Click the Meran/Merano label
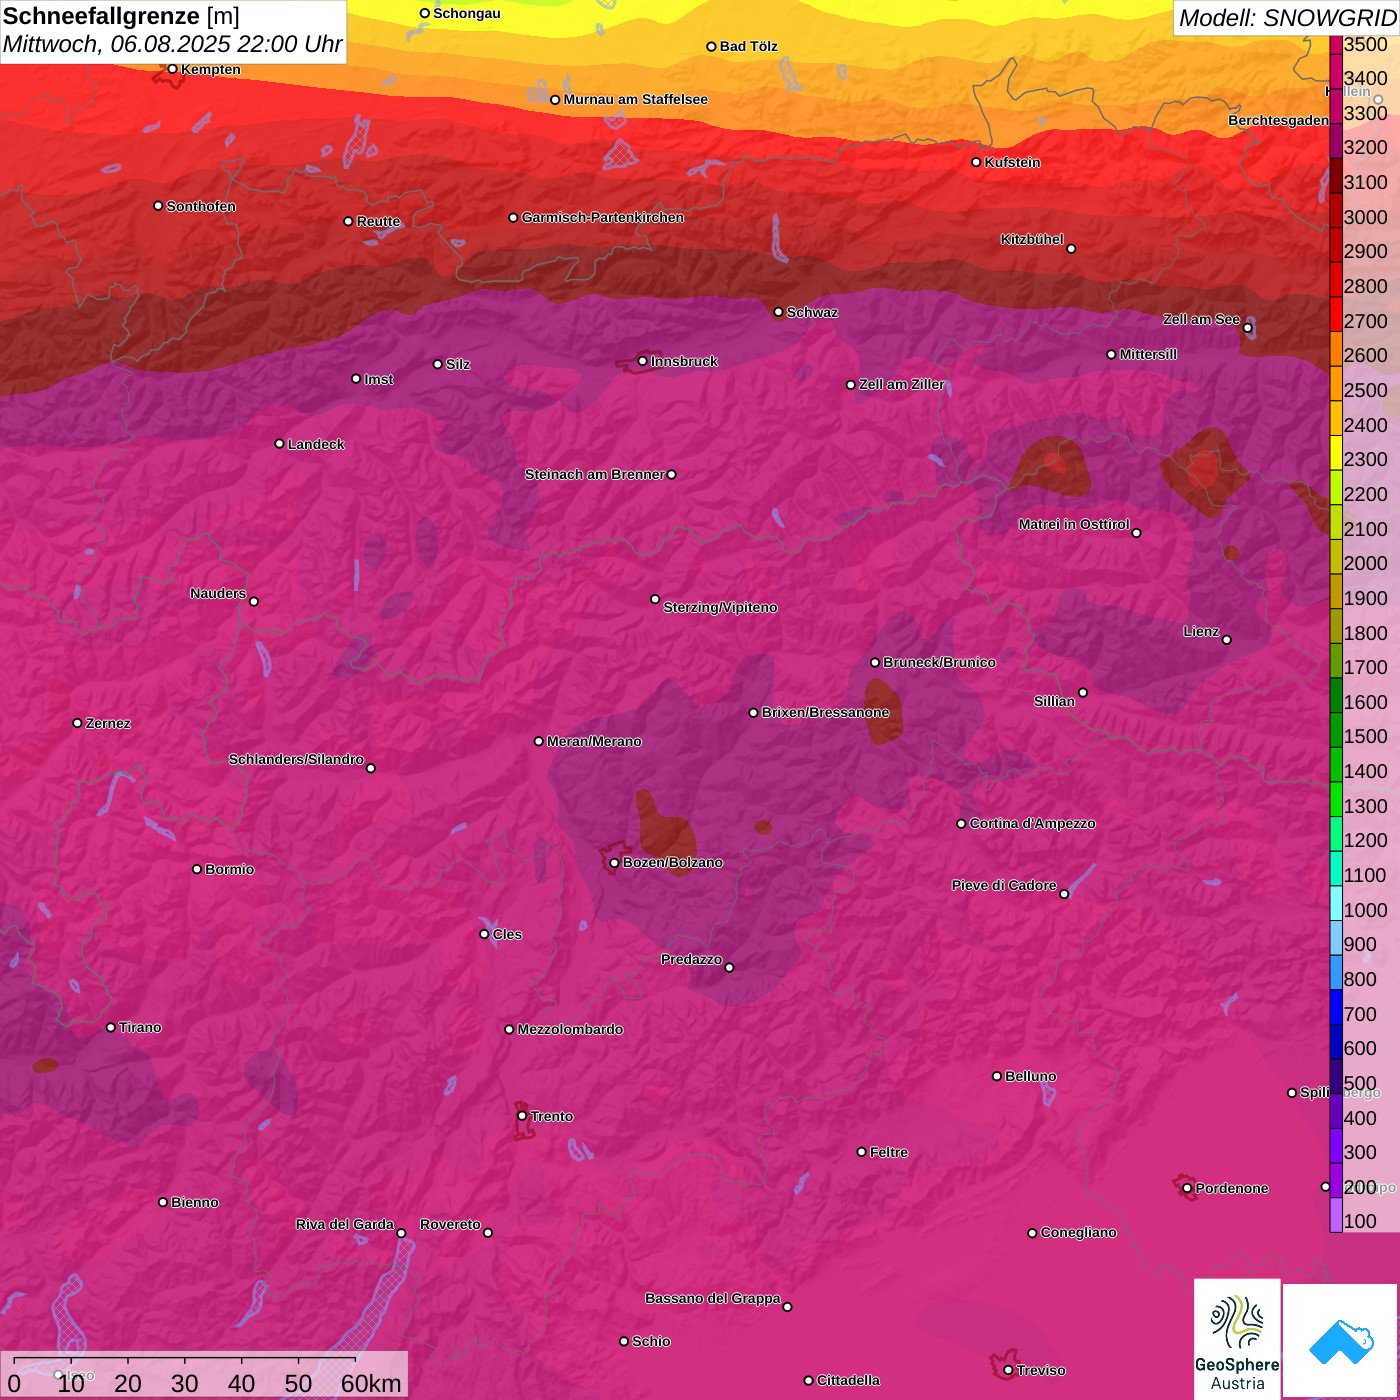 pos(594,741)
